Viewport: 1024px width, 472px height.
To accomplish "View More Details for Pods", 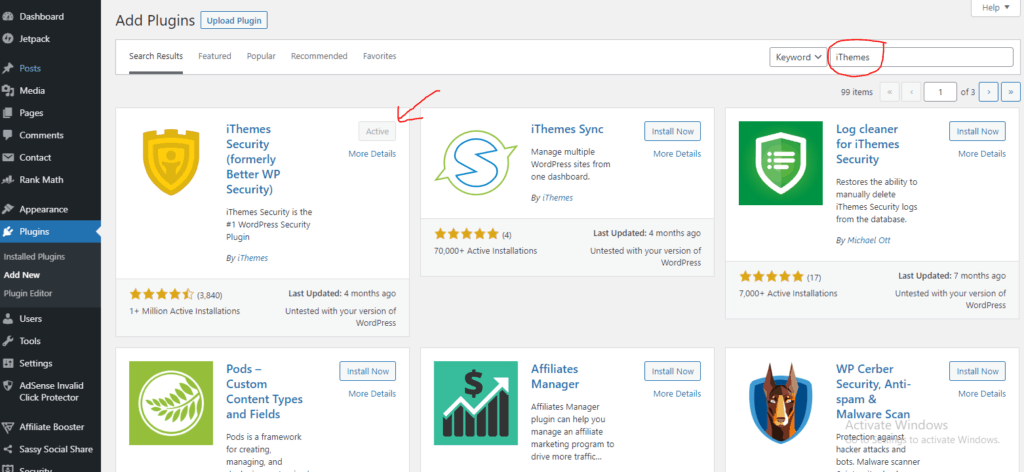I will [x=372, y=394].
